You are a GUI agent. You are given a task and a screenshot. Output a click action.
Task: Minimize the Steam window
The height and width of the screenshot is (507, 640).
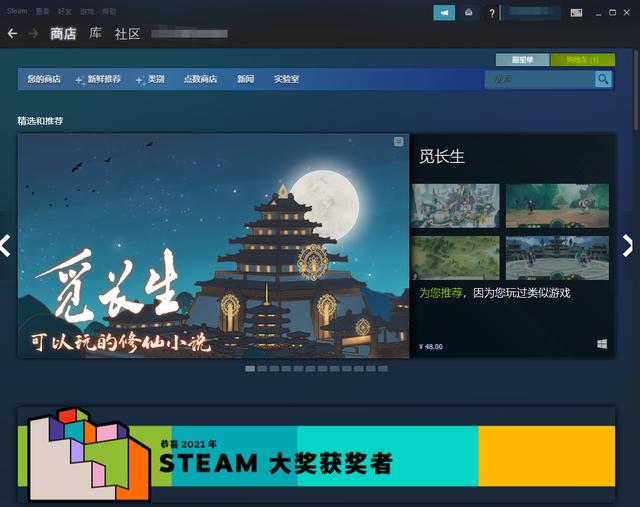(598, 13)
